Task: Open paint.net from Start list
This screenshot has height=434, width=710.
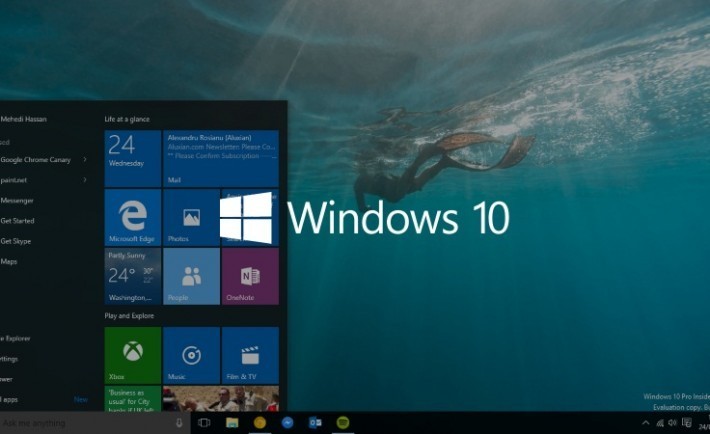Action: 14,180
